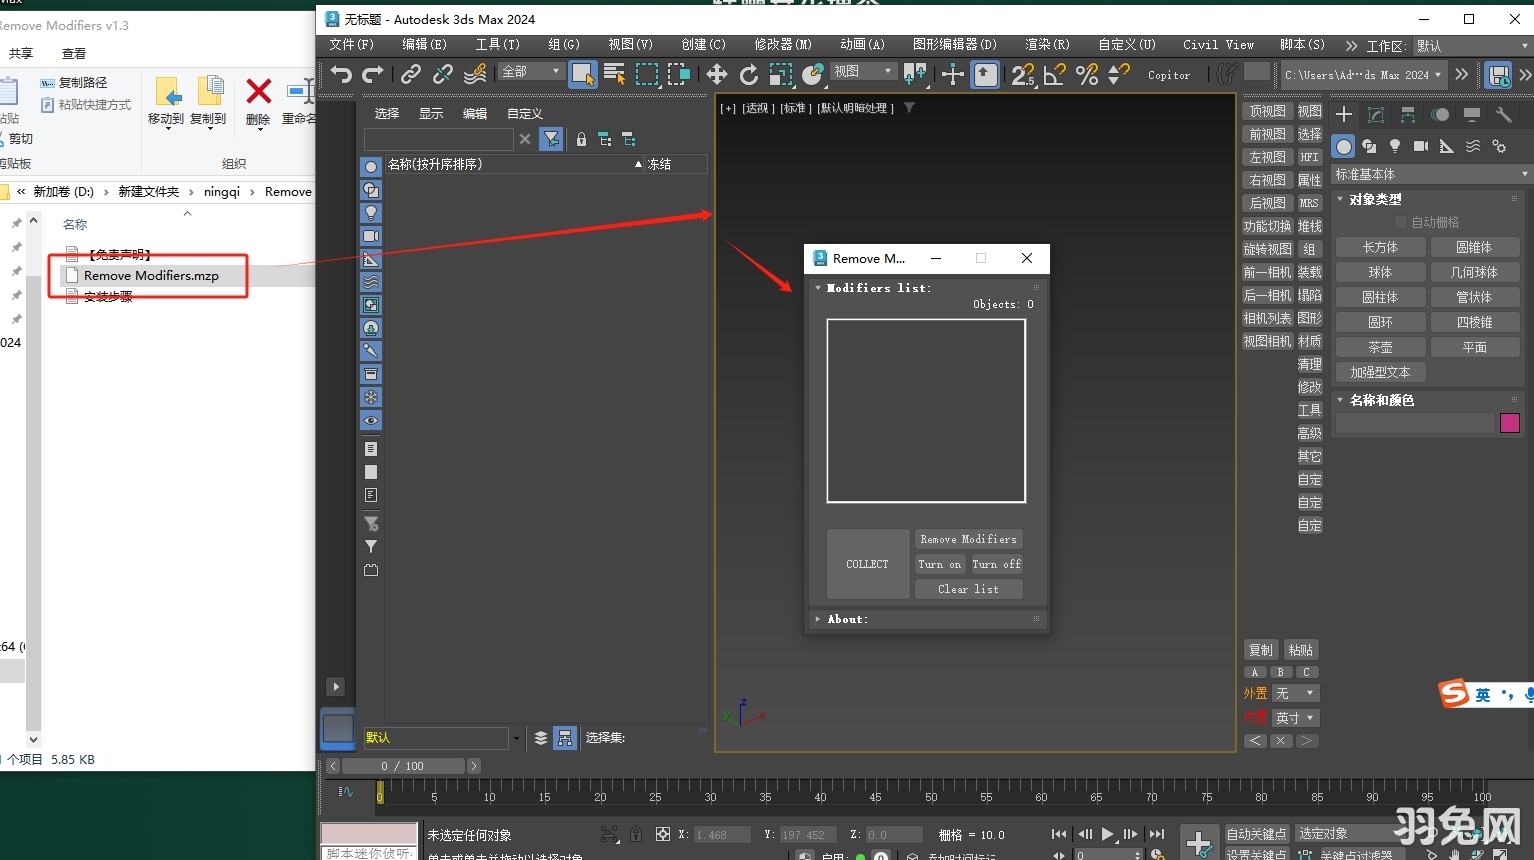Switch to Cameras category in Create panel
The height and width of the screenshot is (860, 1534).
tap(1420, 146)
